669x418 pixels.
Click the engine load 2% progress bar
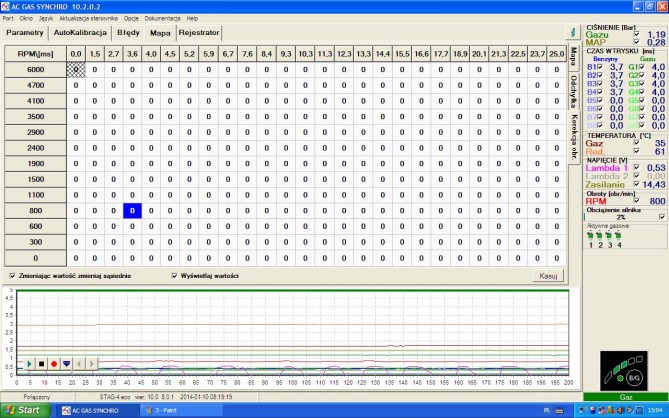point(621,217)
